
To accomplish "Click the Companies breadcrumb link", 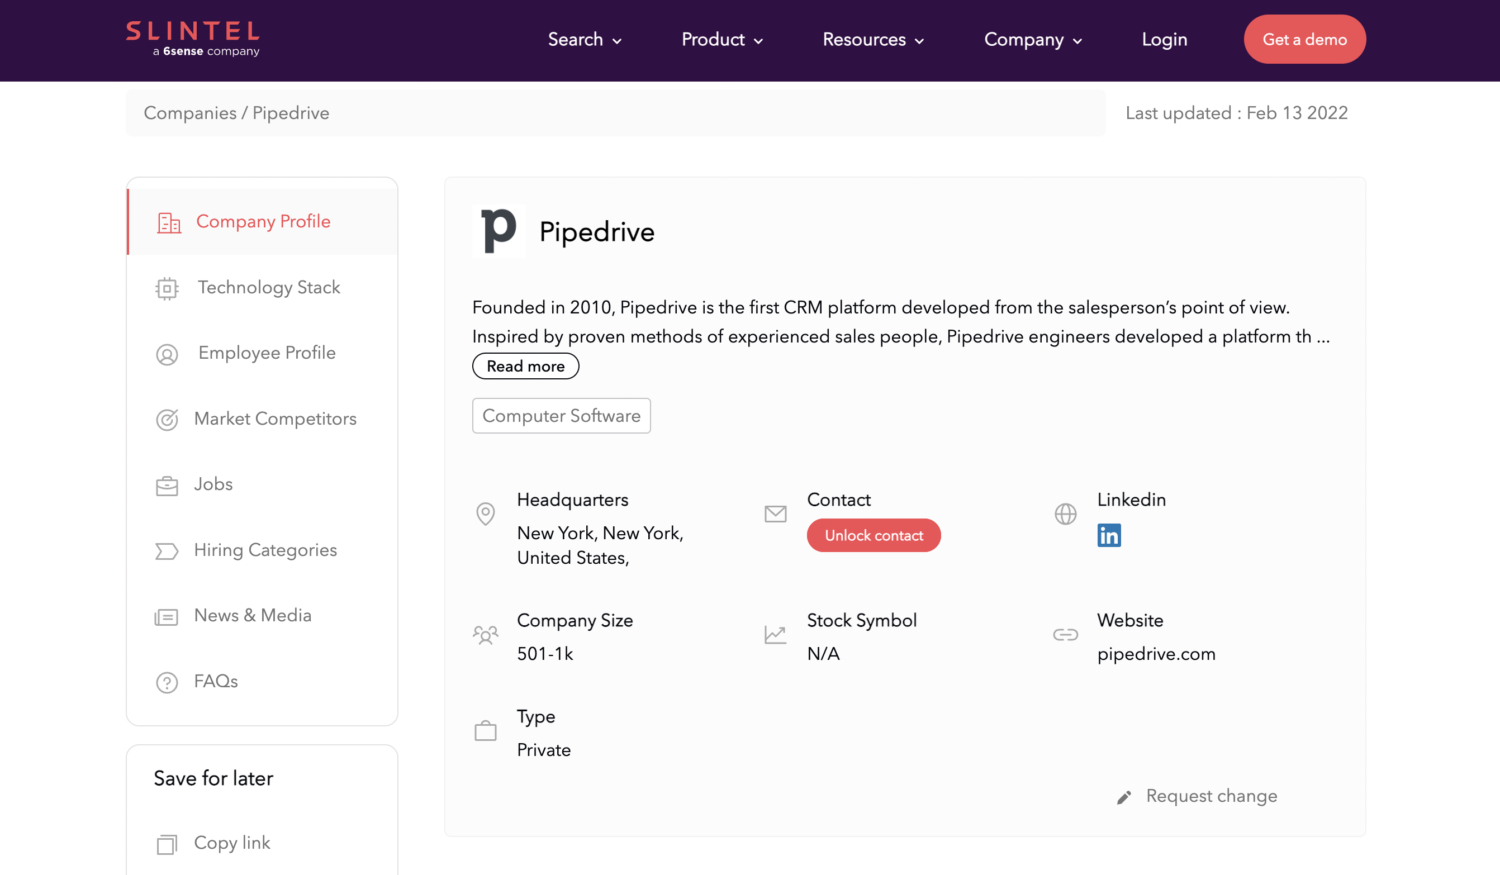I will [190, 113].
